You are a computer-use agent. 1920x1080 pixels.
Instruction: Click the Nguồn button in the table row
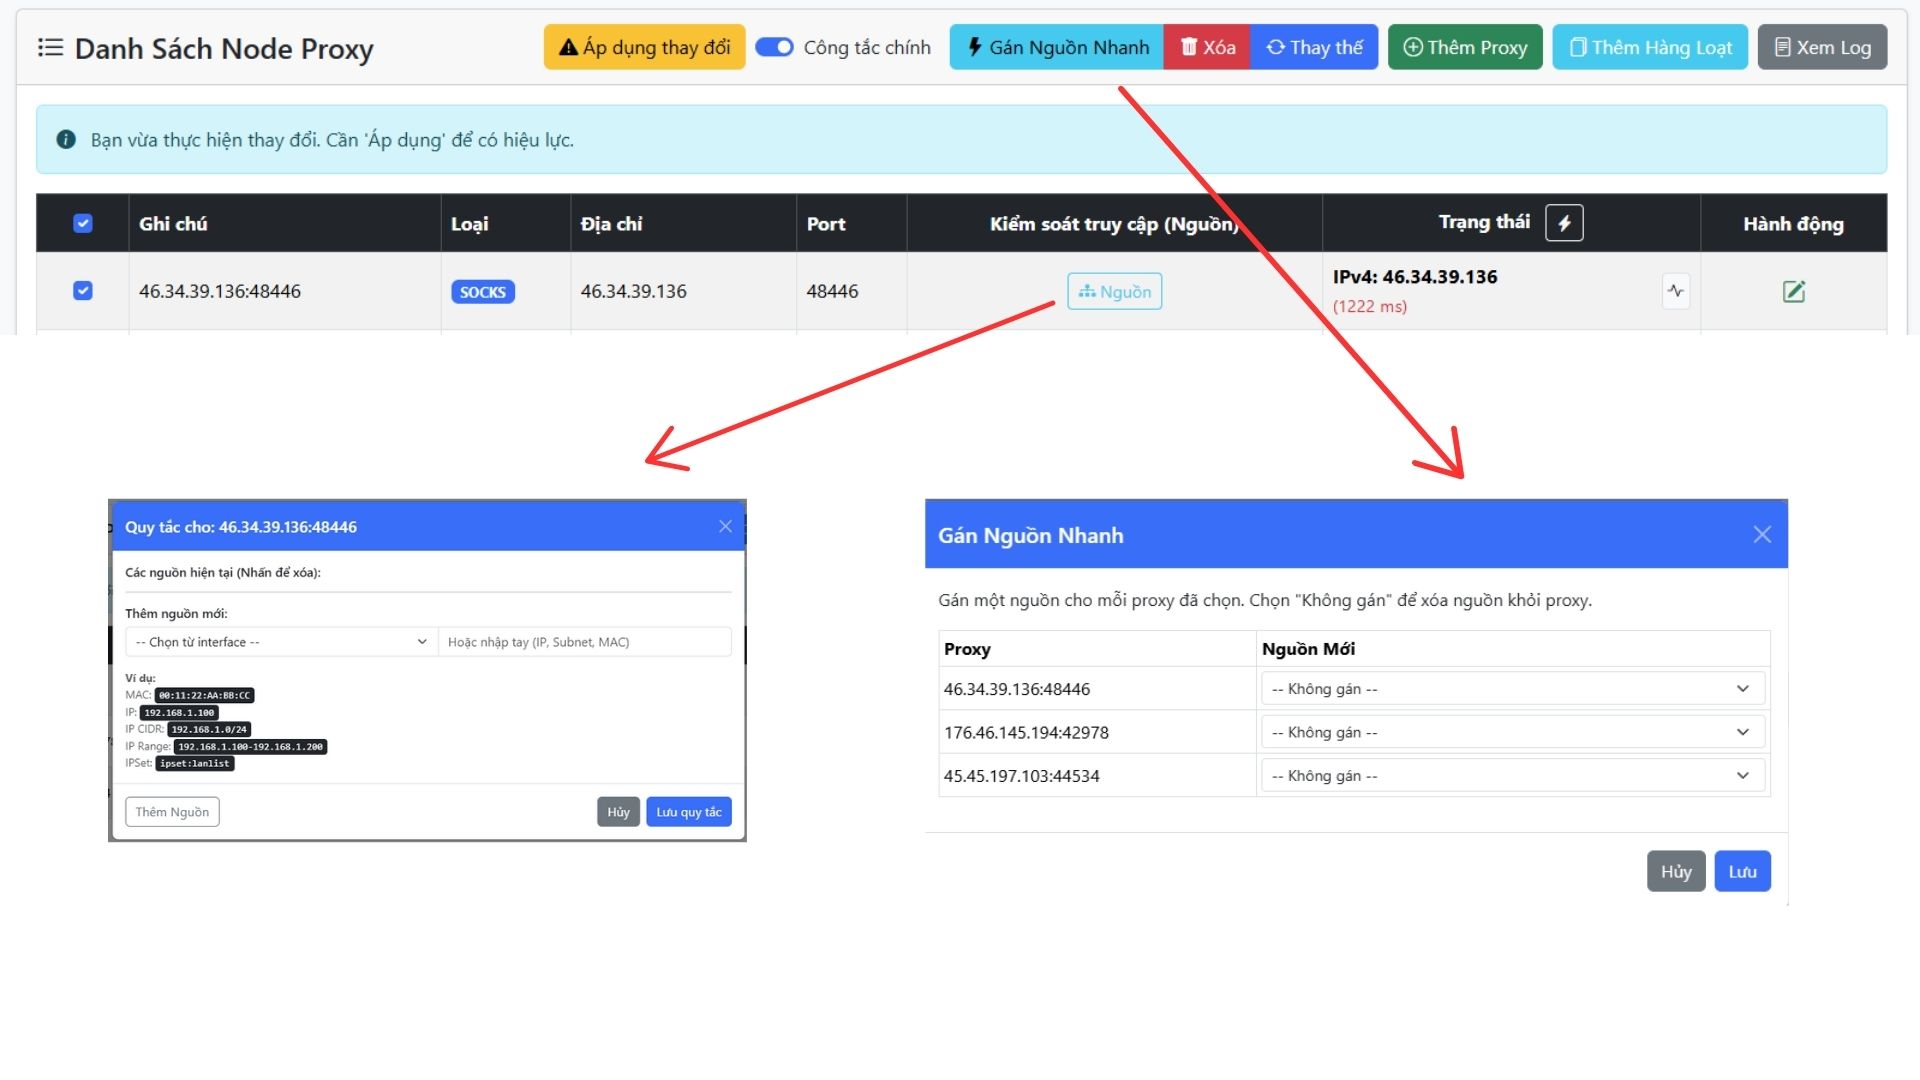click(1114, 291)
